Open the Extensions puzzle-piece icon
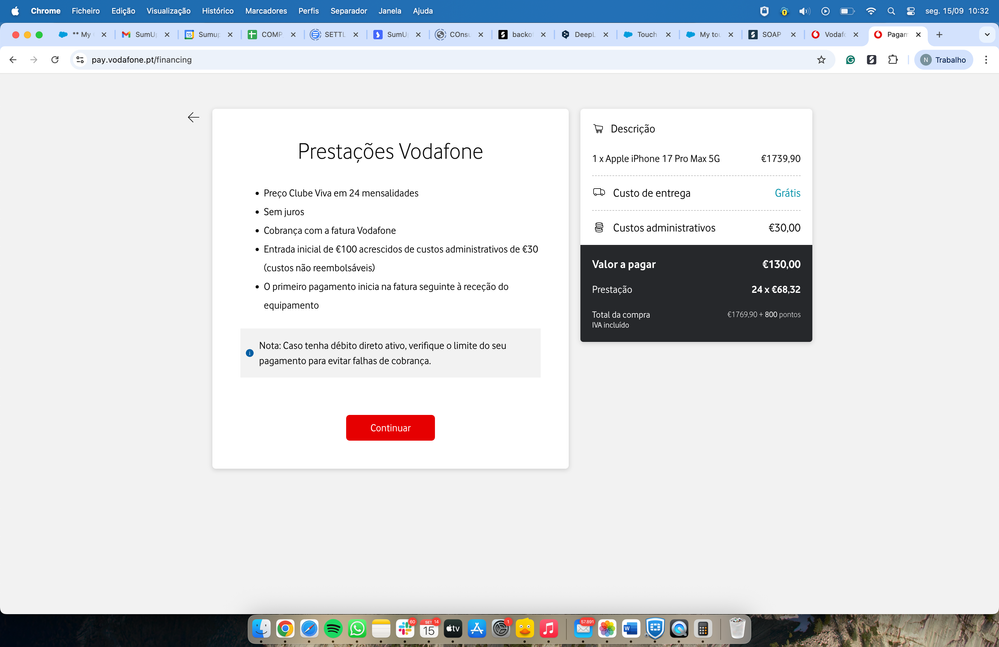The width and height of the screenshot is (999, 647). coord(892,60)
